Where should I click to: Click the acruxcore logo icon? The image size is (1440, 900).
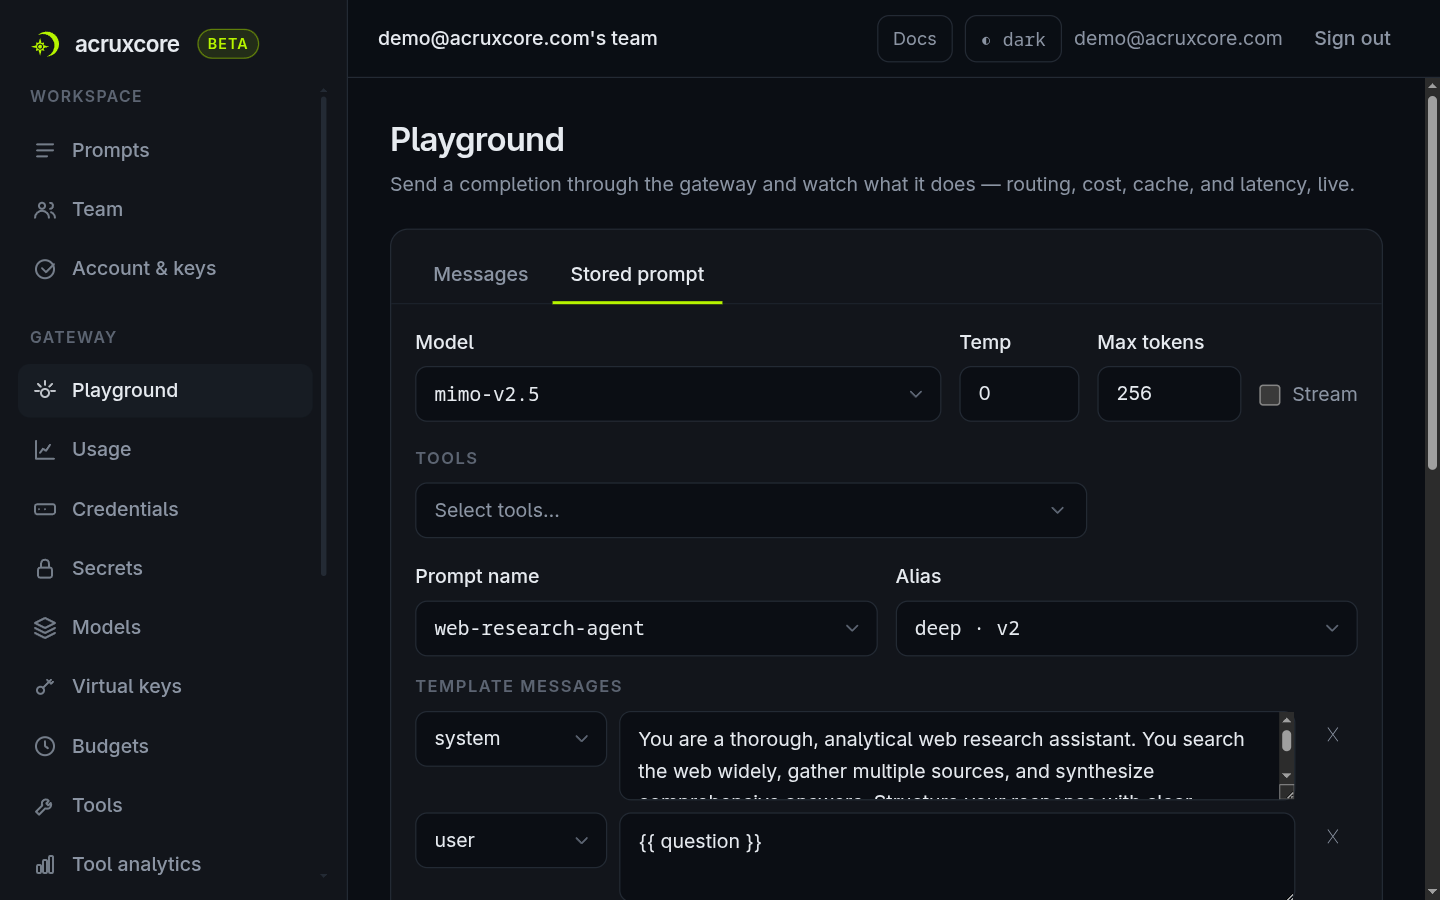click(45, 44)
